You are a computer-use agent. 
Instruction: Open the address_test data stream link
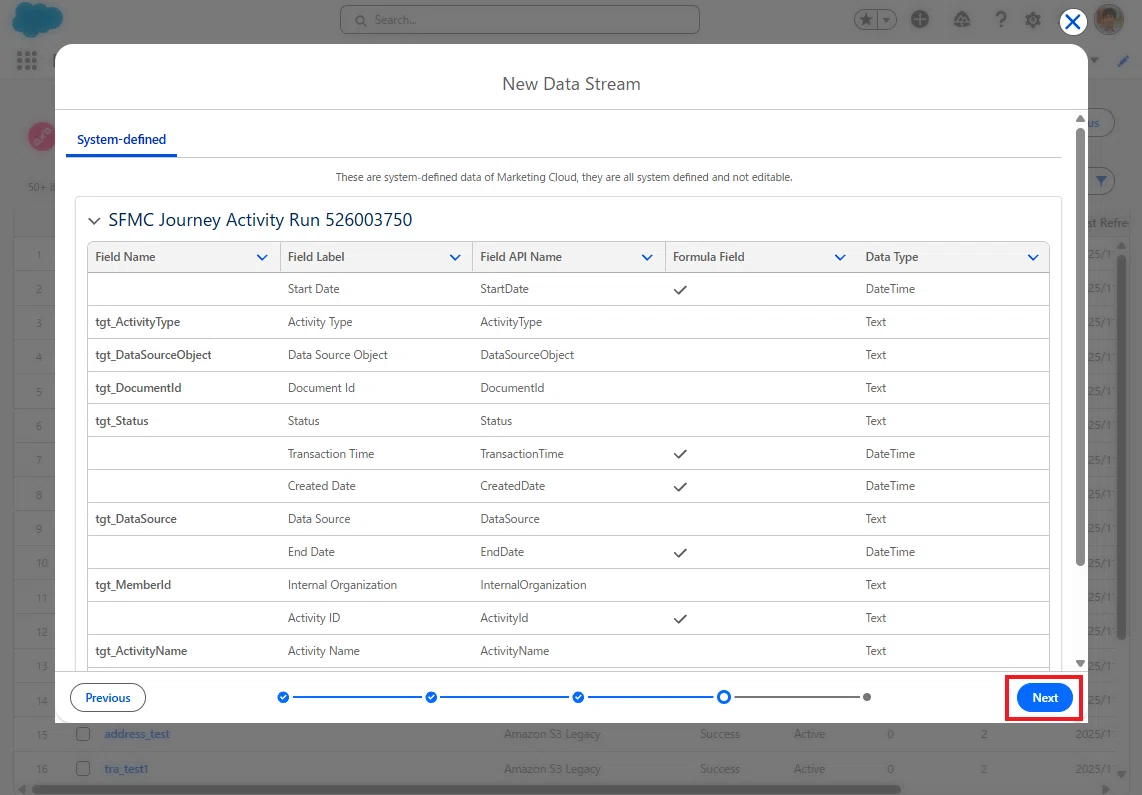pyautogui.click(x=137, y=734)
